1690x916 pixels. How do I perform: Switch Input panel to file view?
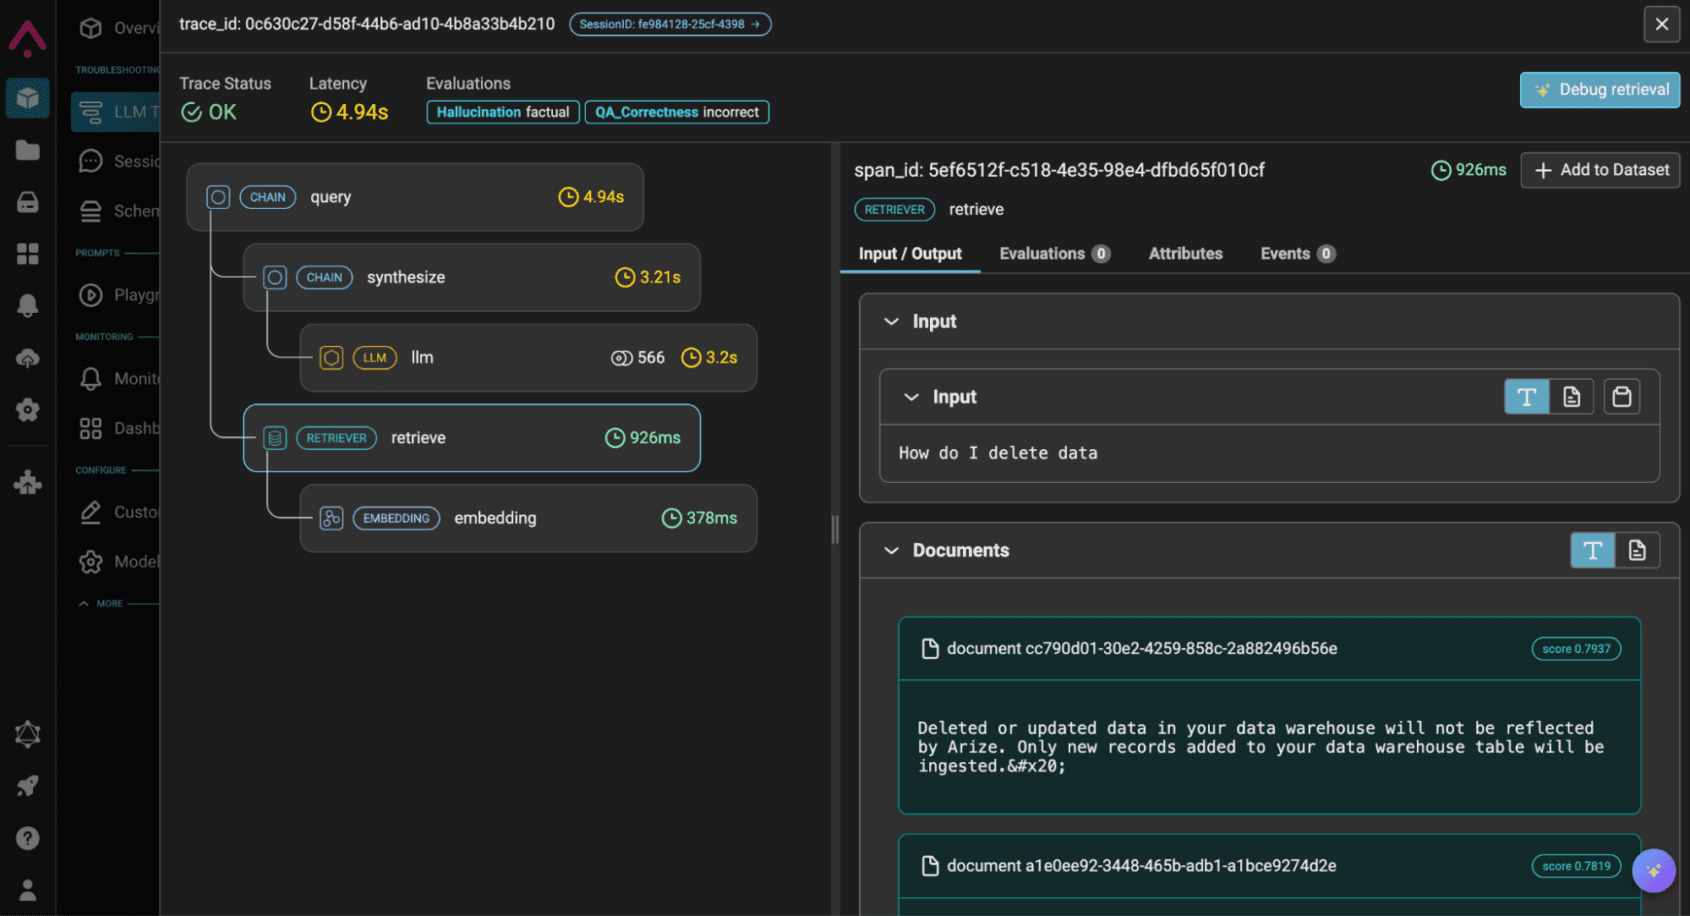[1572, 396]
